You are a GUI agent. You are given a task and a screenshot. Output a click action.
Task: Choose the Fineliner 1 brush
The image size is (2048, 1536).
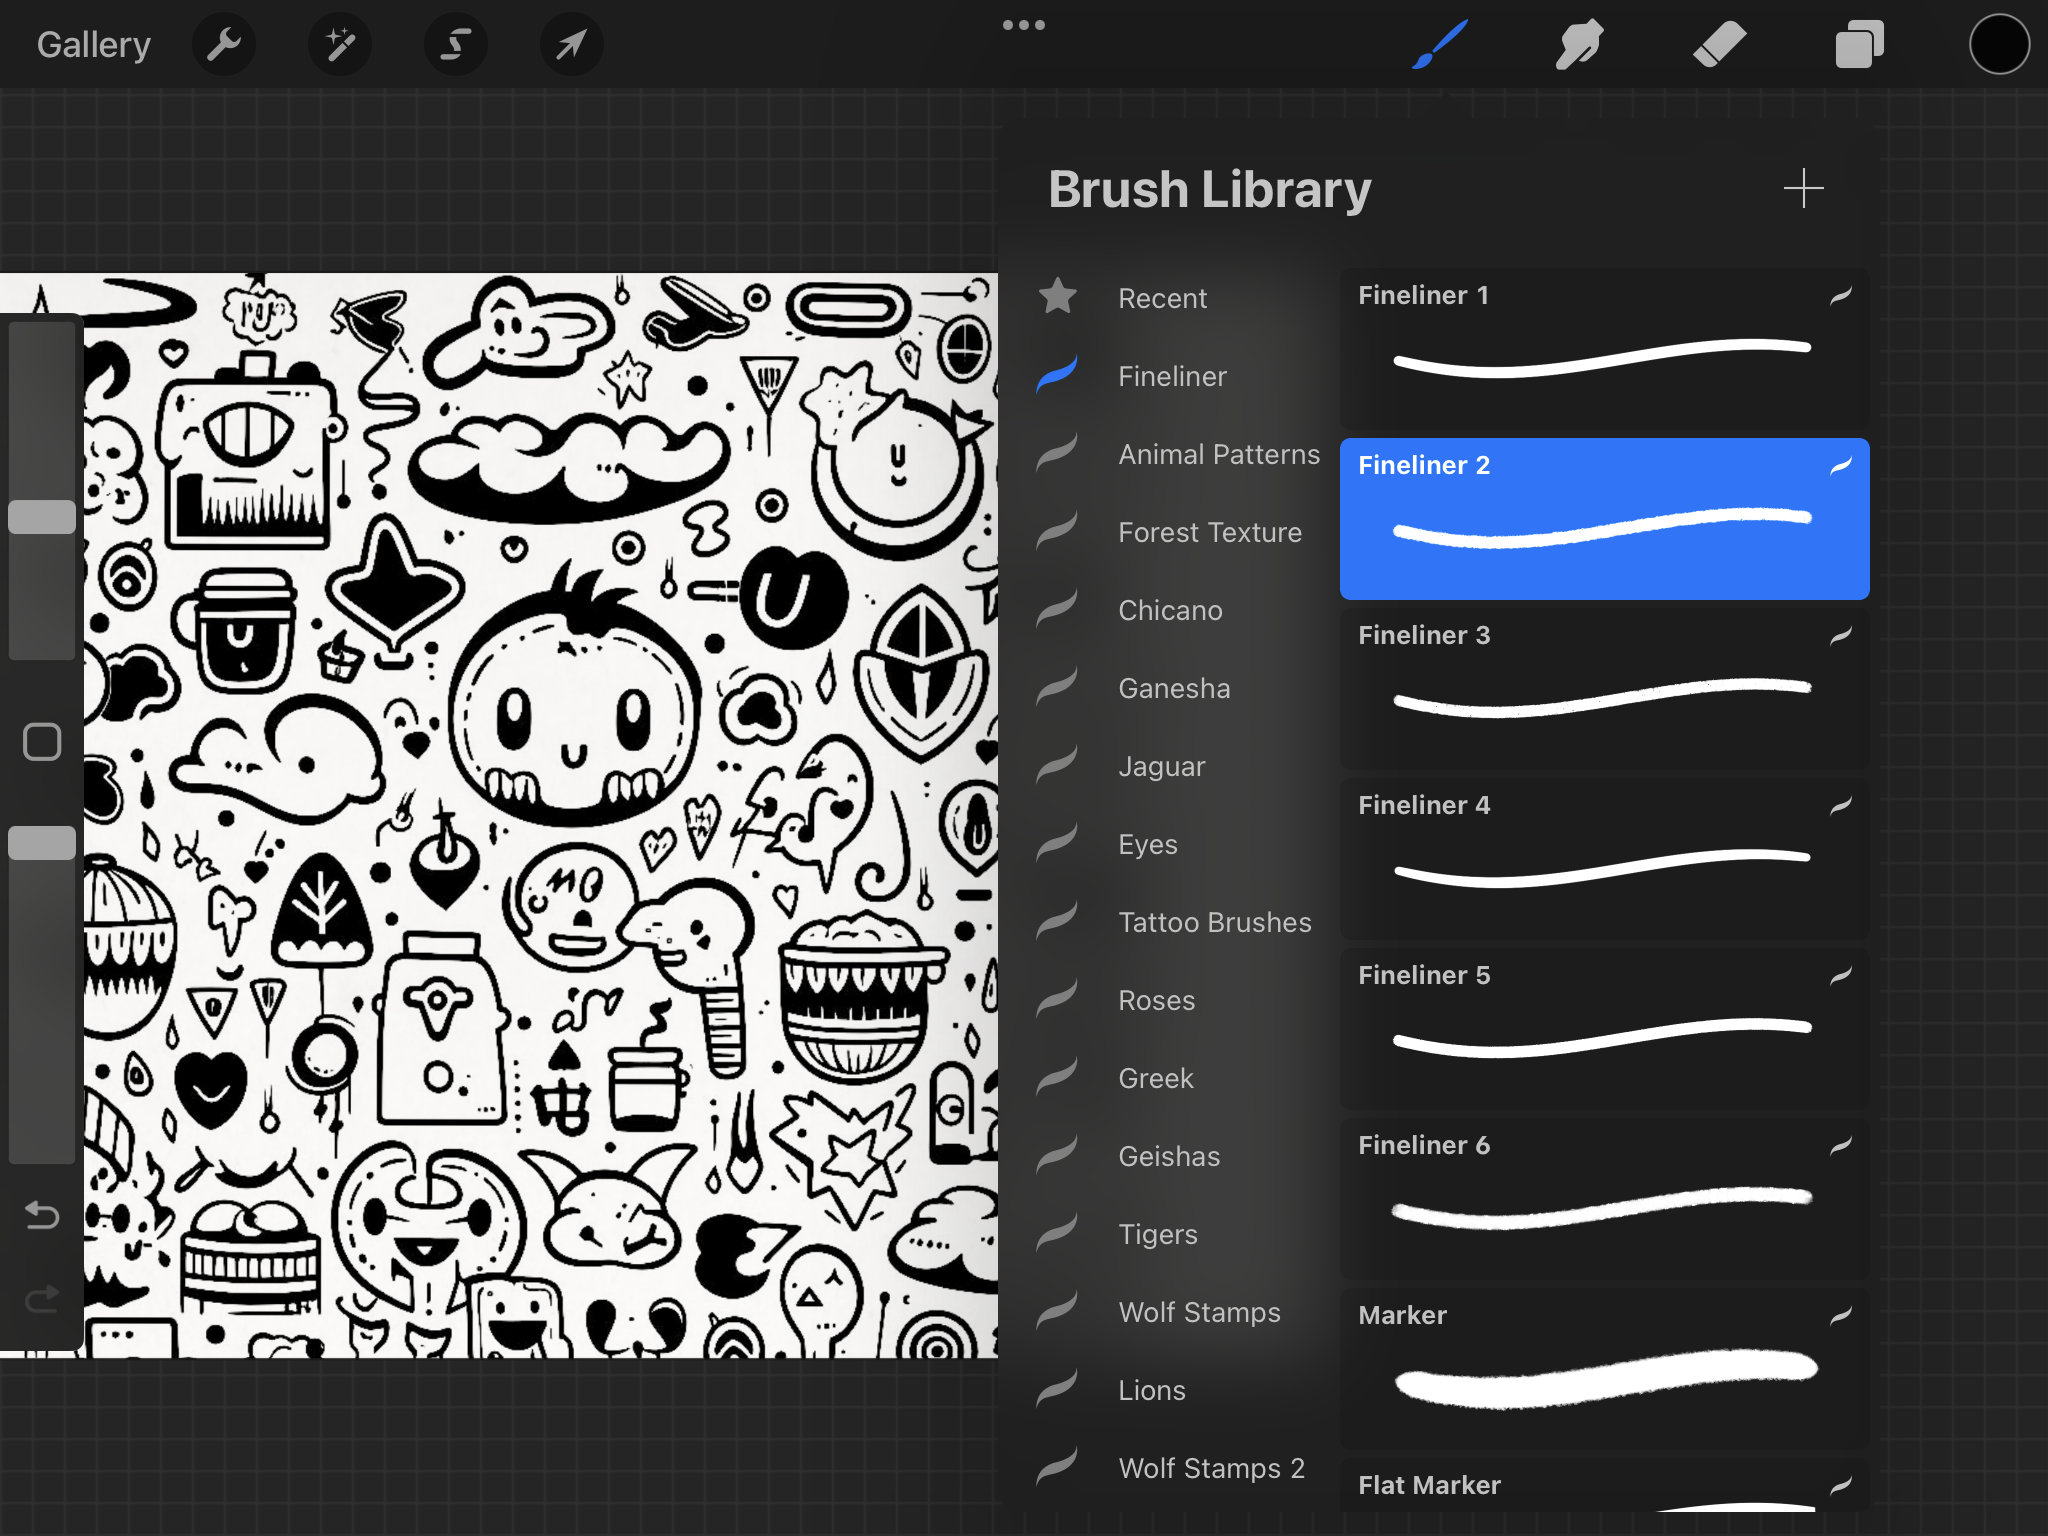point(1604,349)
